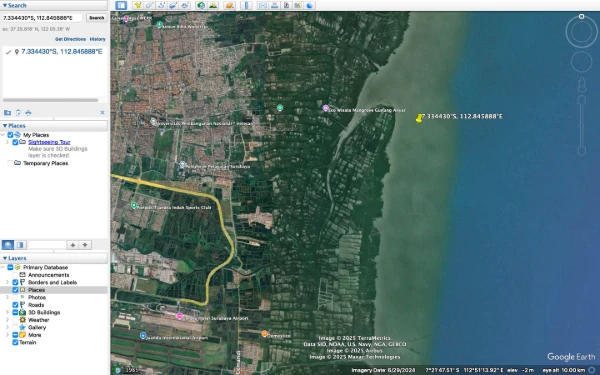Move selected place up with arrow button

73,245
